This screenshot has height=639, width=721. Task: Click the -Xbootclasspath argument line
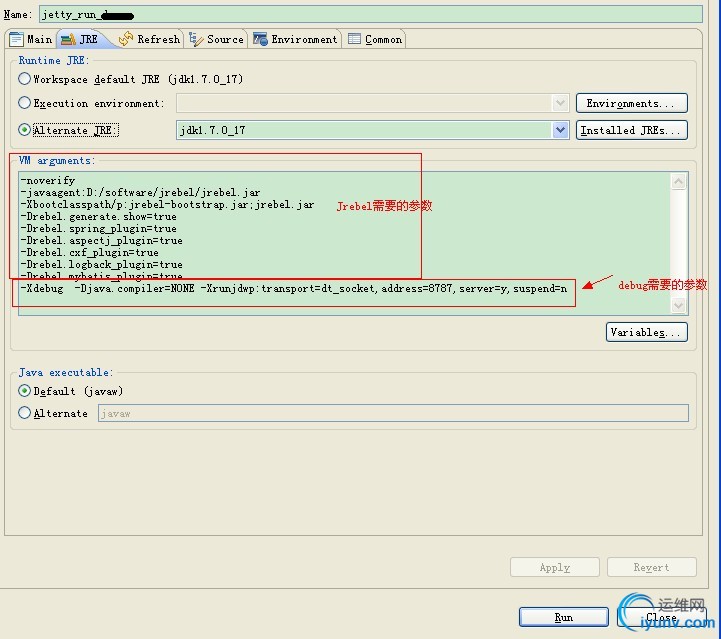coord(167,204)
